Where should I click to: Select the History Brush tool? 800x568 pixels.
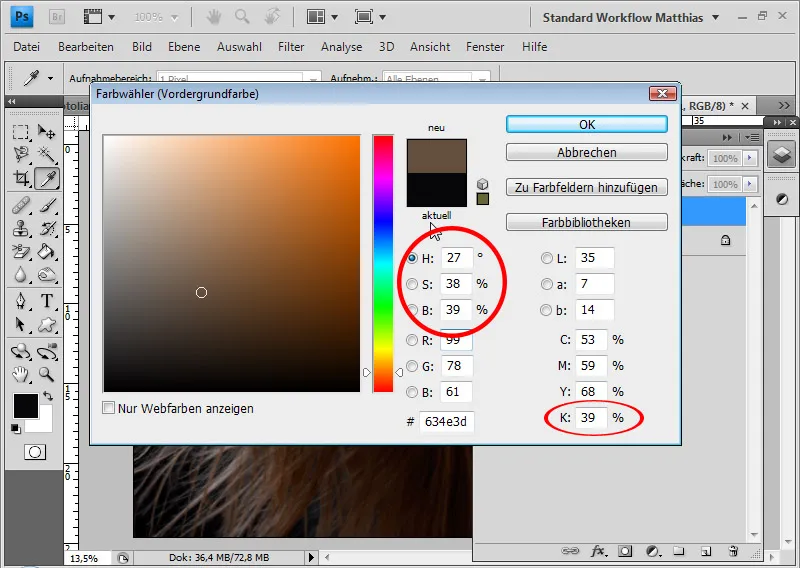point(47,229)
